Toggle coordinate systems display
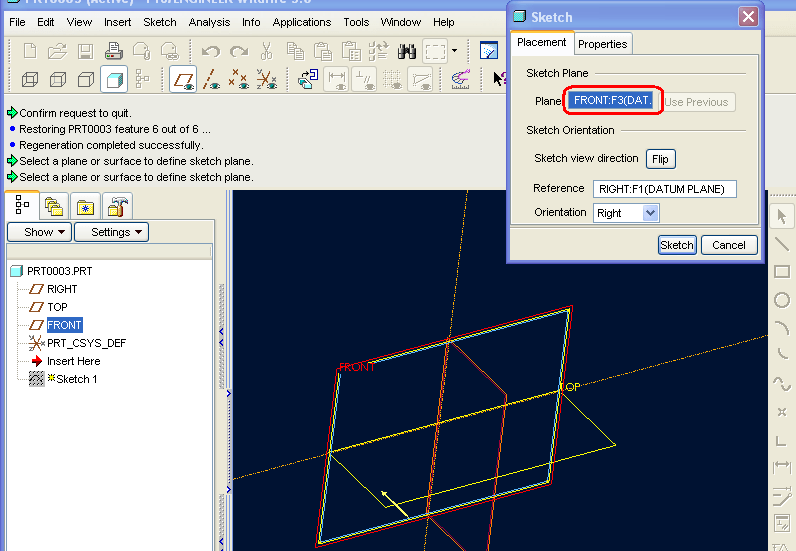The height and width of the screenshot is (551, 796). (267, 80)
